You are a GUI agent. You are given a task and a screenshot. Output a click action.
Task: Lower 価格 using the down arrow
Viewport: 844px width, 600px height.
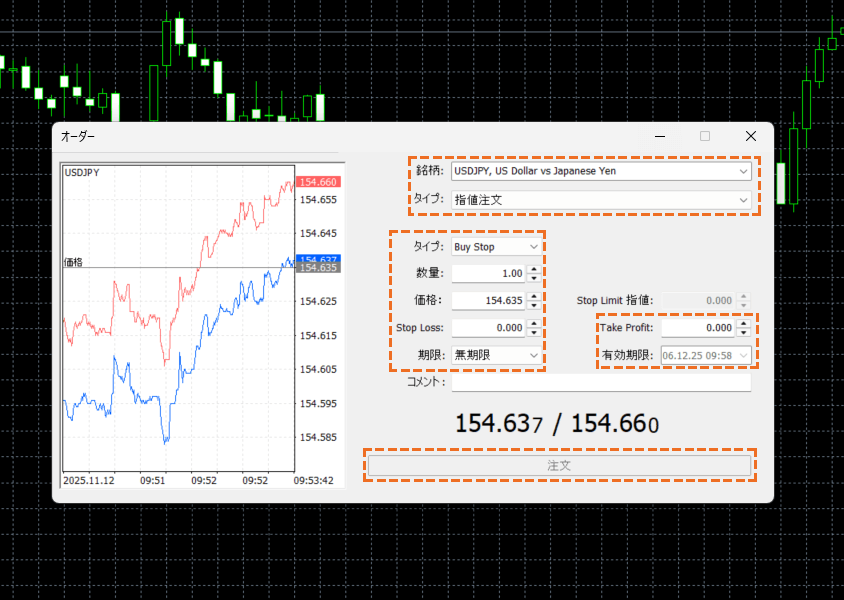click(x=534, y=305)
